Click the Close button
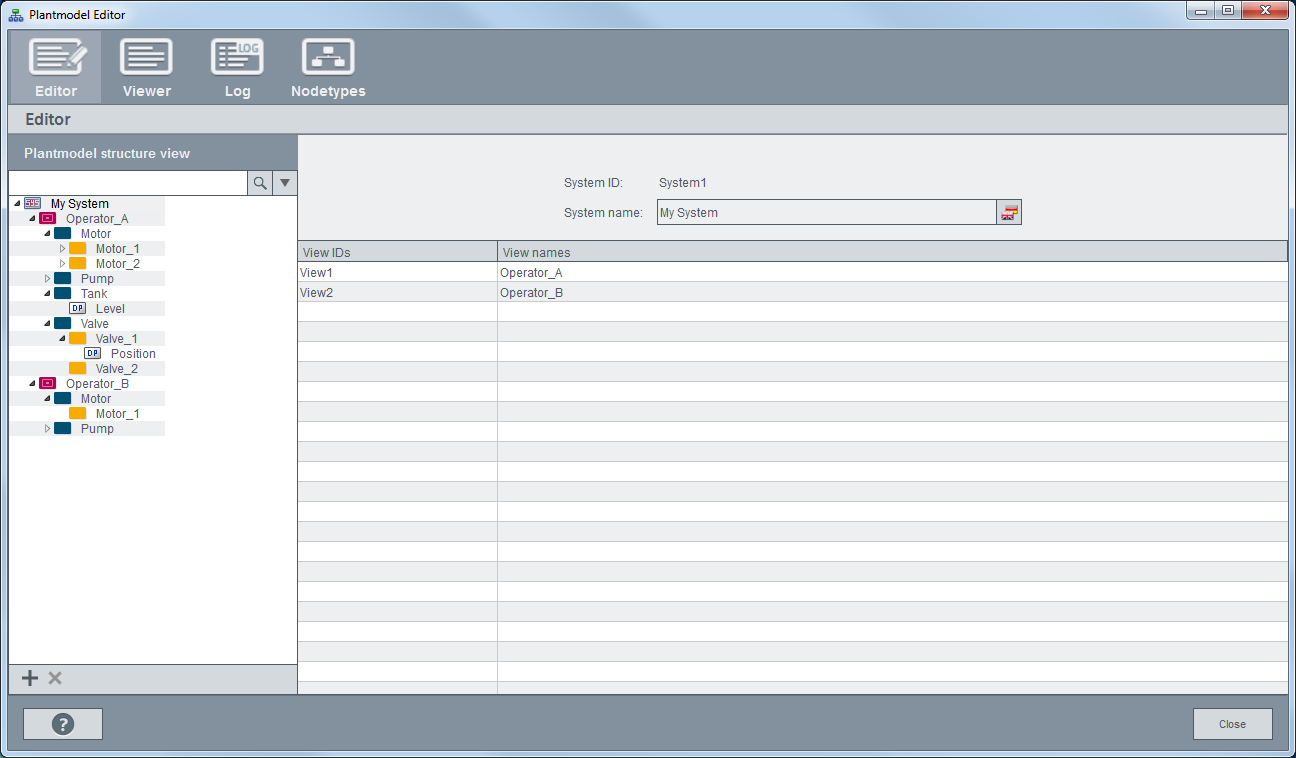1296x758 pixels. point(1232,724)
